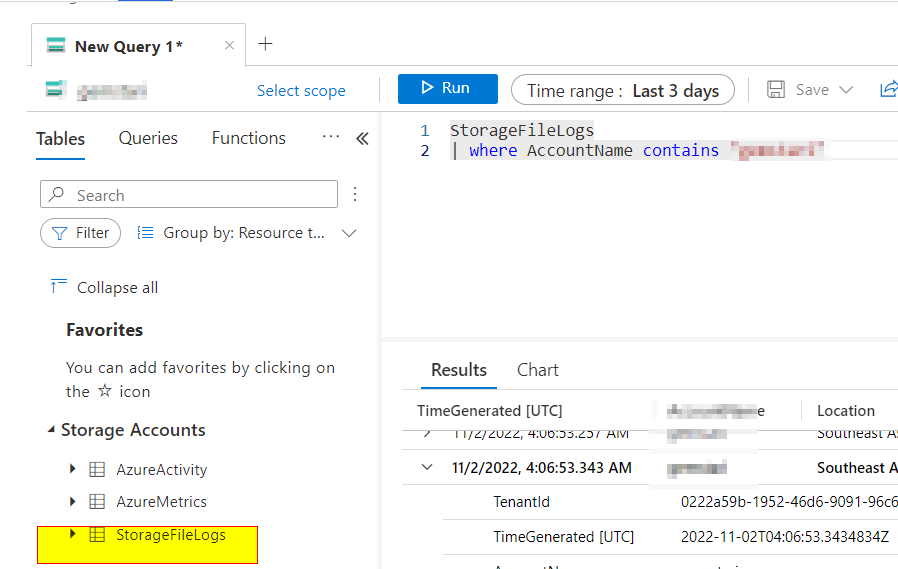Click the 2022-11-02T04:06:53.3434834Z value

(x=785, y=537)
